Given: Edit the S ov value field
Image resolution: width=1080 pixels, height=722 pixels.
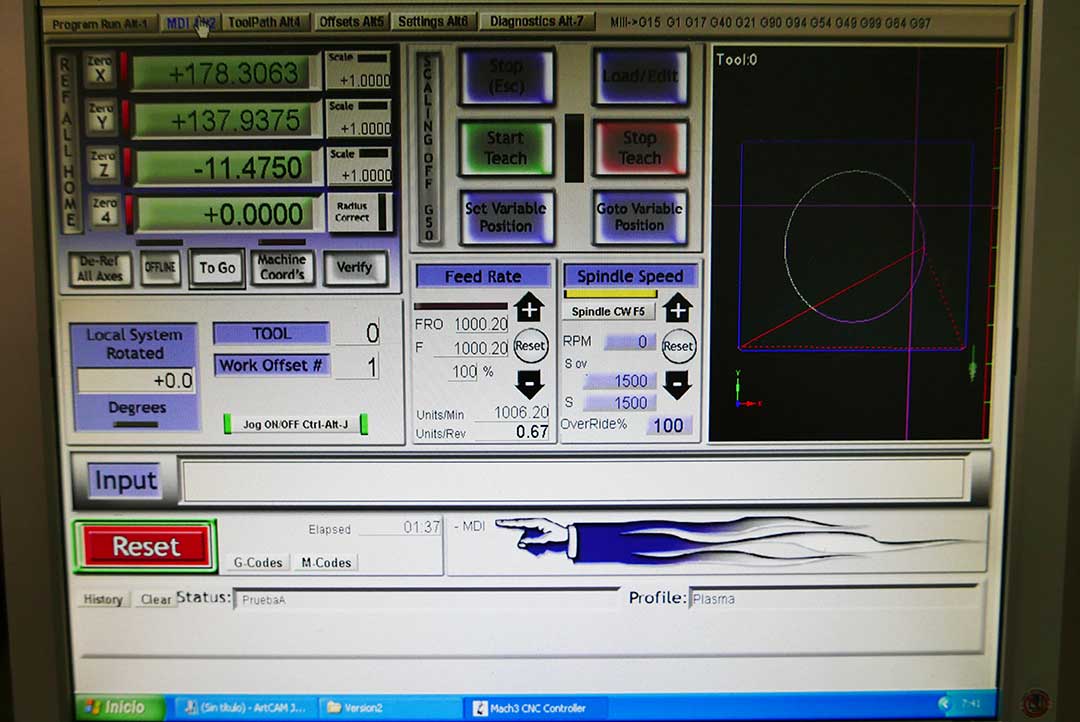Looking at the screenshot, I should pos(619,381).
